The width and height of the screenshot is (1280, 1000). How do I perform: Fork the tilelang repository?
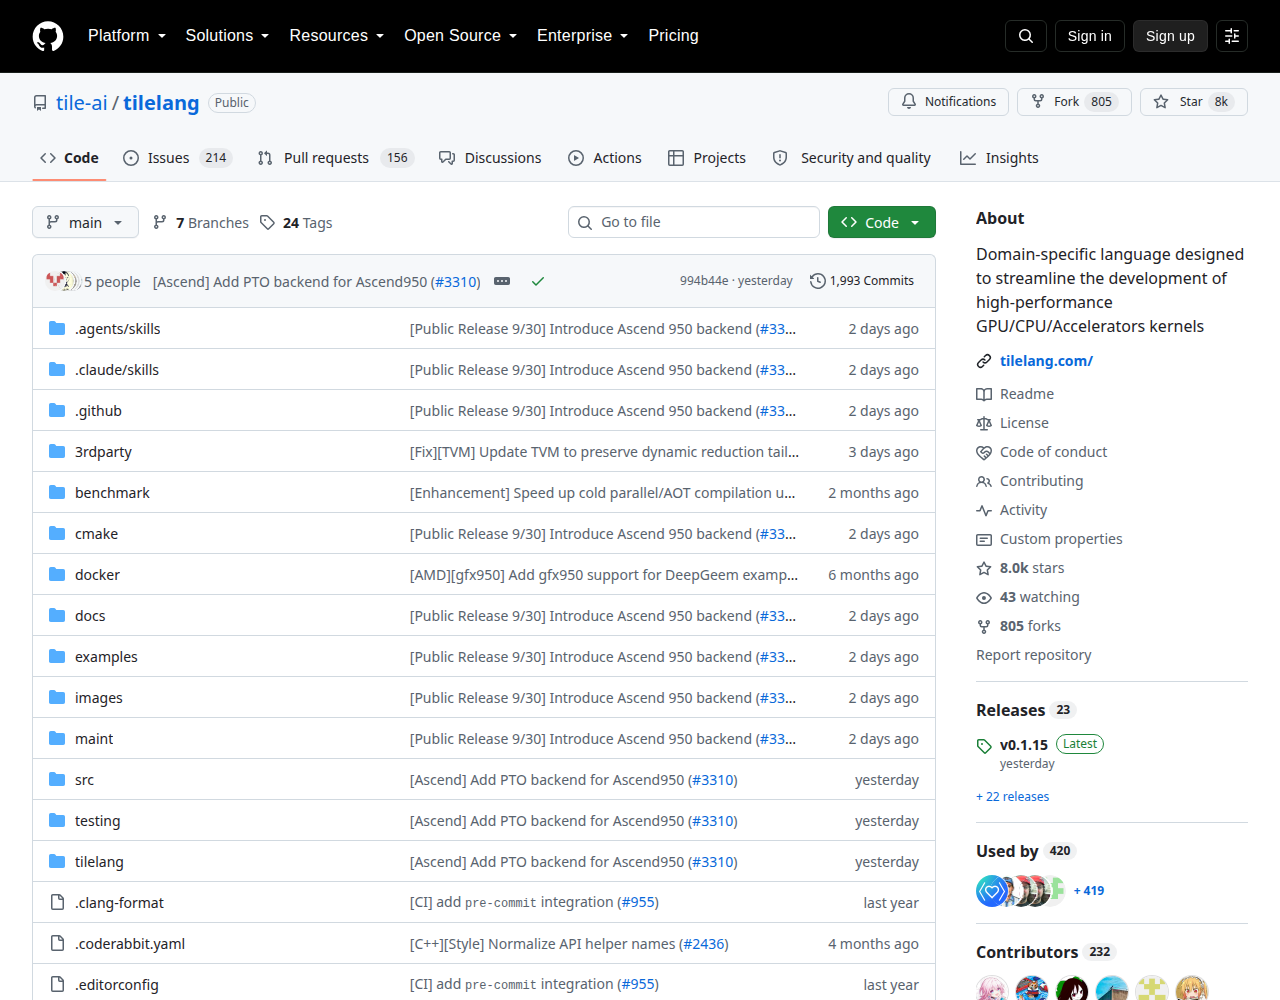1074,102
